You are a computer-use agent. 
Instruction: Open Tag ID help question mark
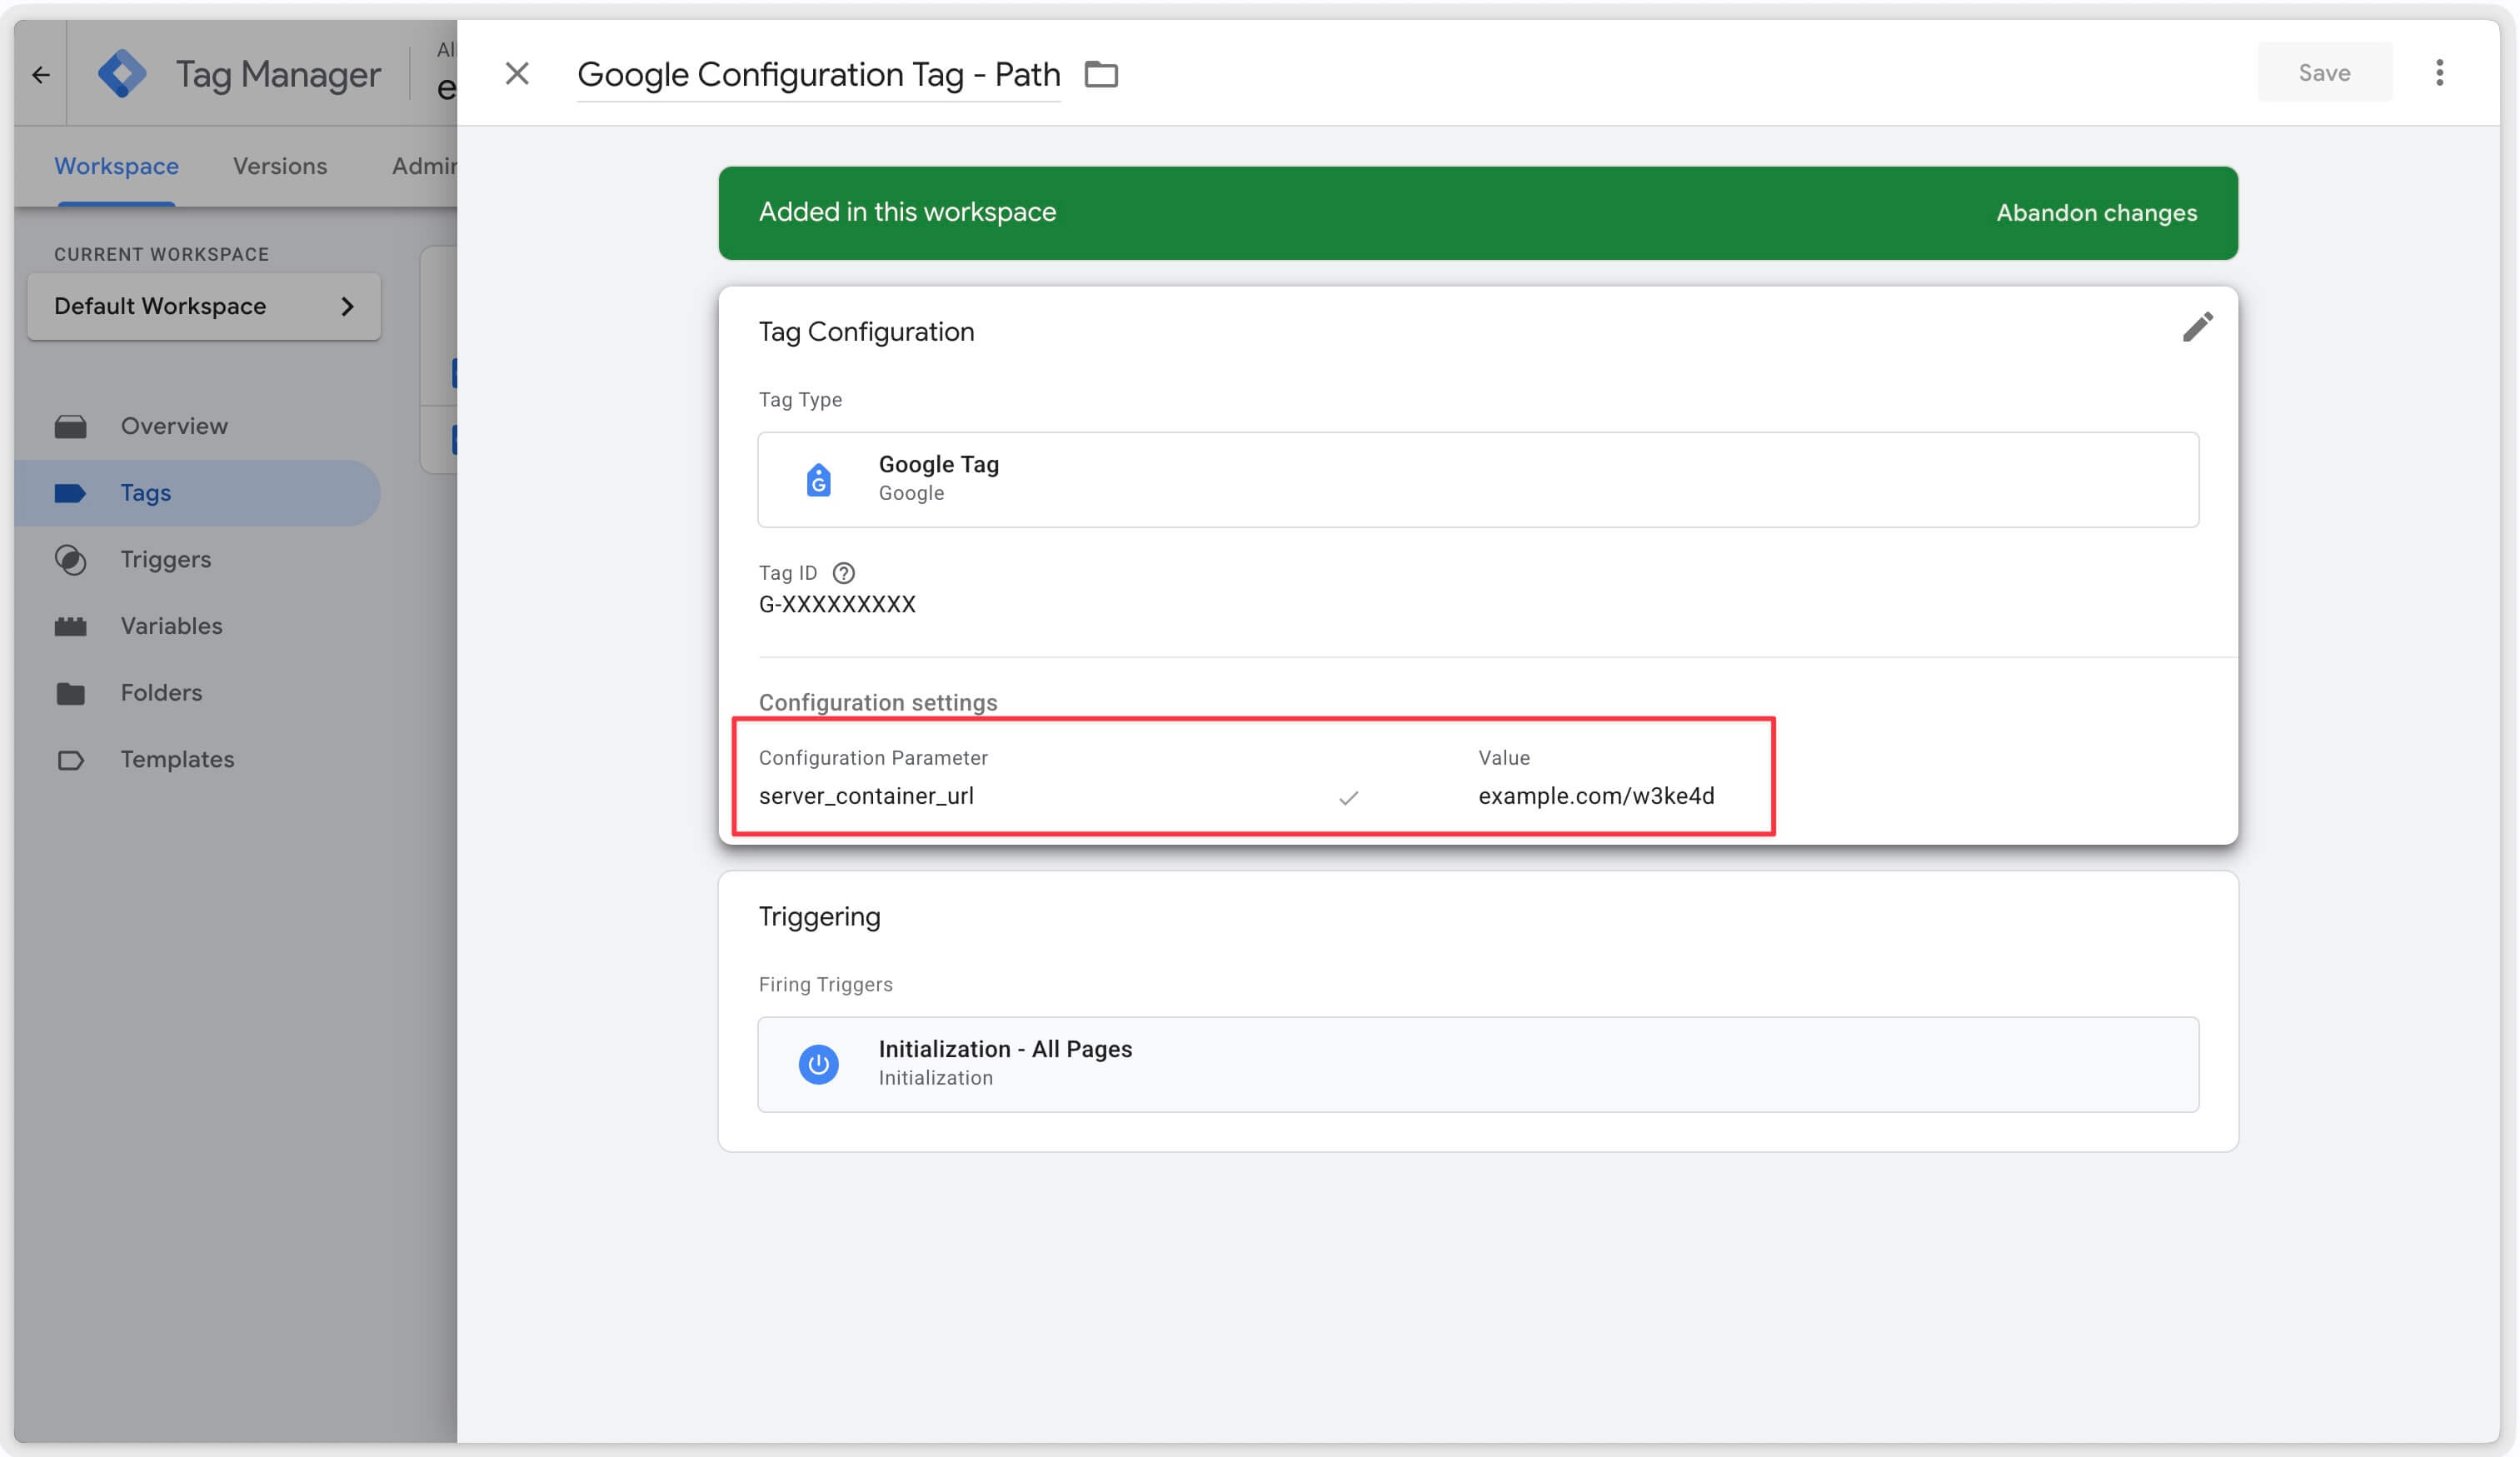843,573
